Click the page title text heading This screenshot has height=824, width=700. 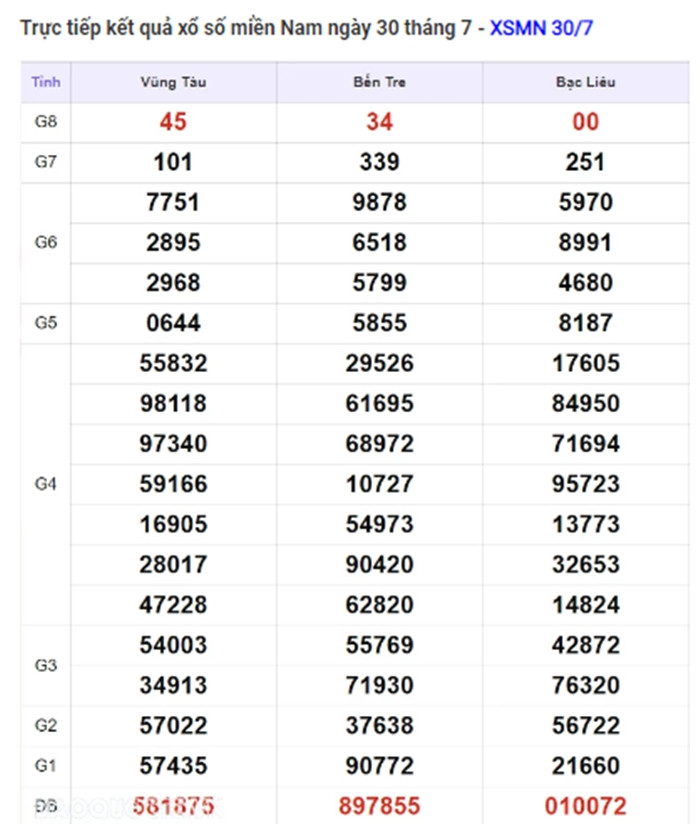pyautogui.click(x=250, y=28)
